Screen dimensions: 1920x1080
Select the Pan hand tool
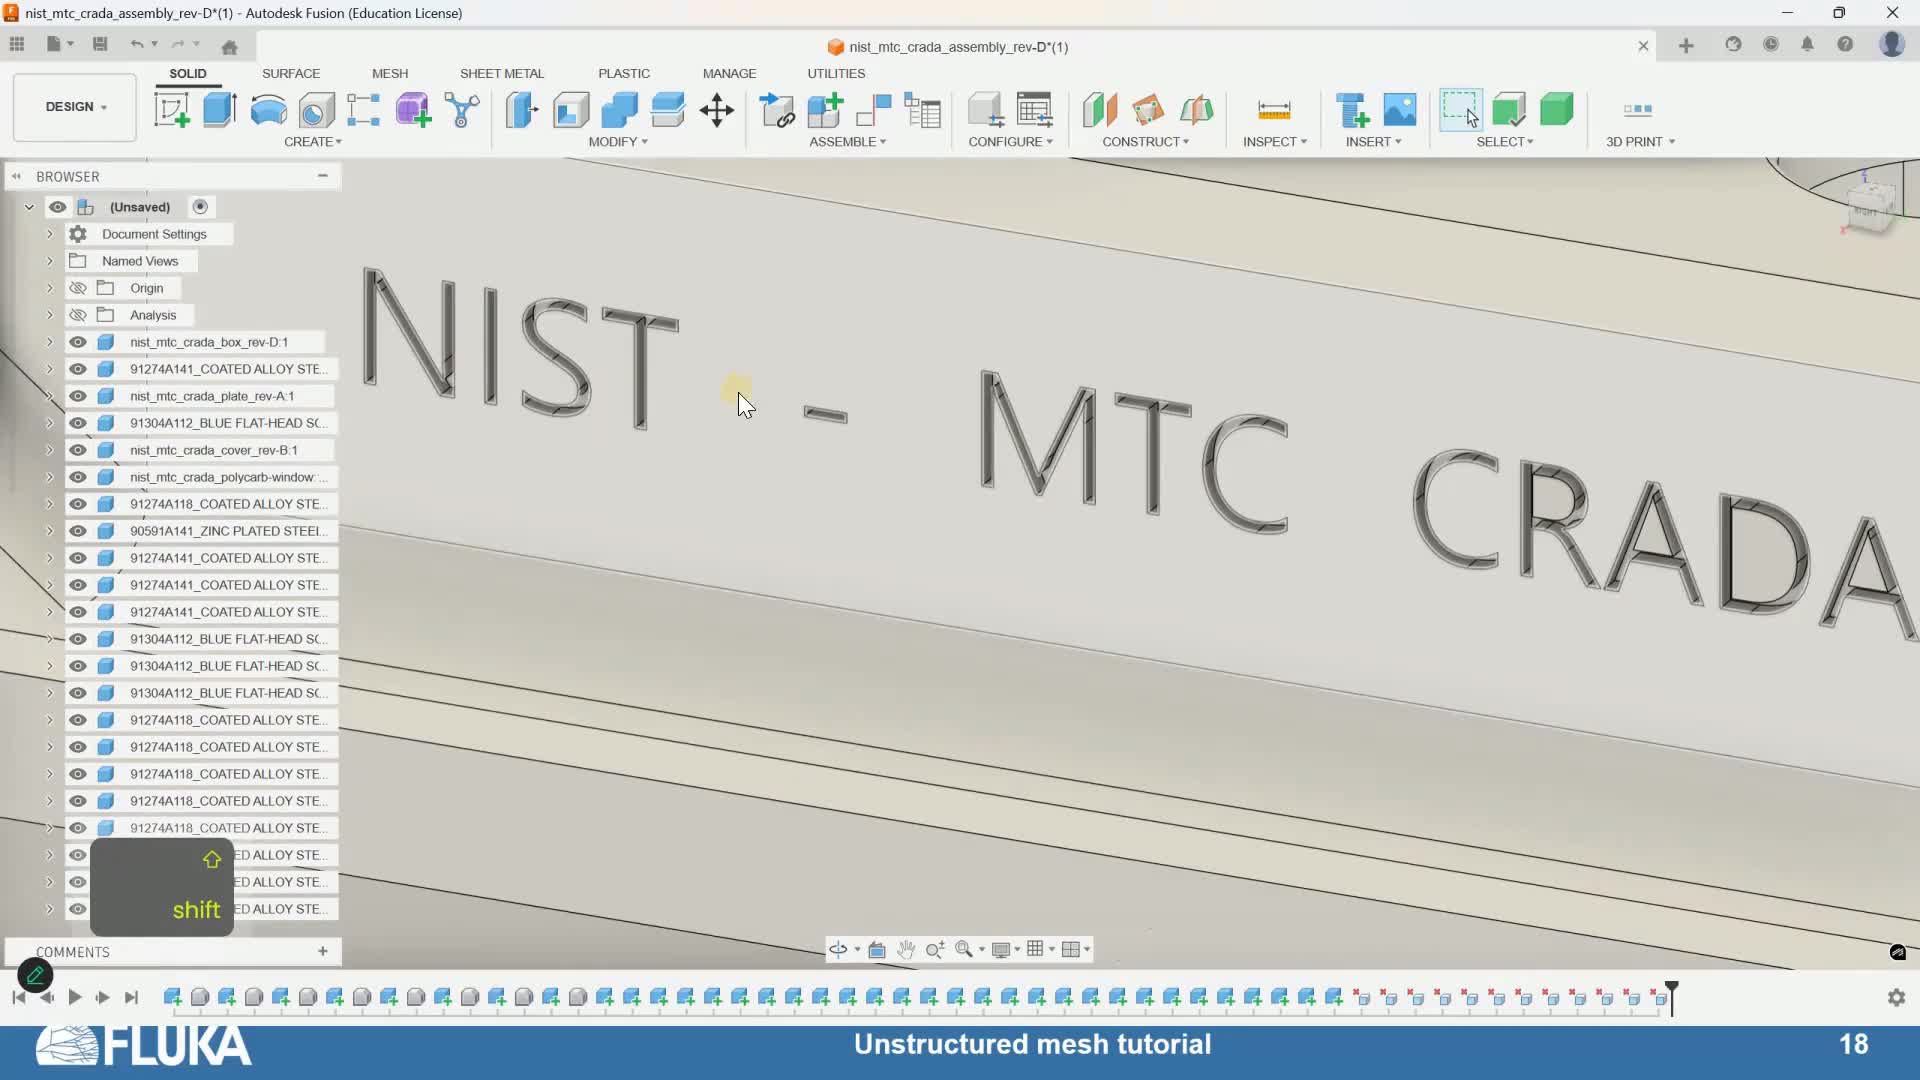(x=906, y=949)
